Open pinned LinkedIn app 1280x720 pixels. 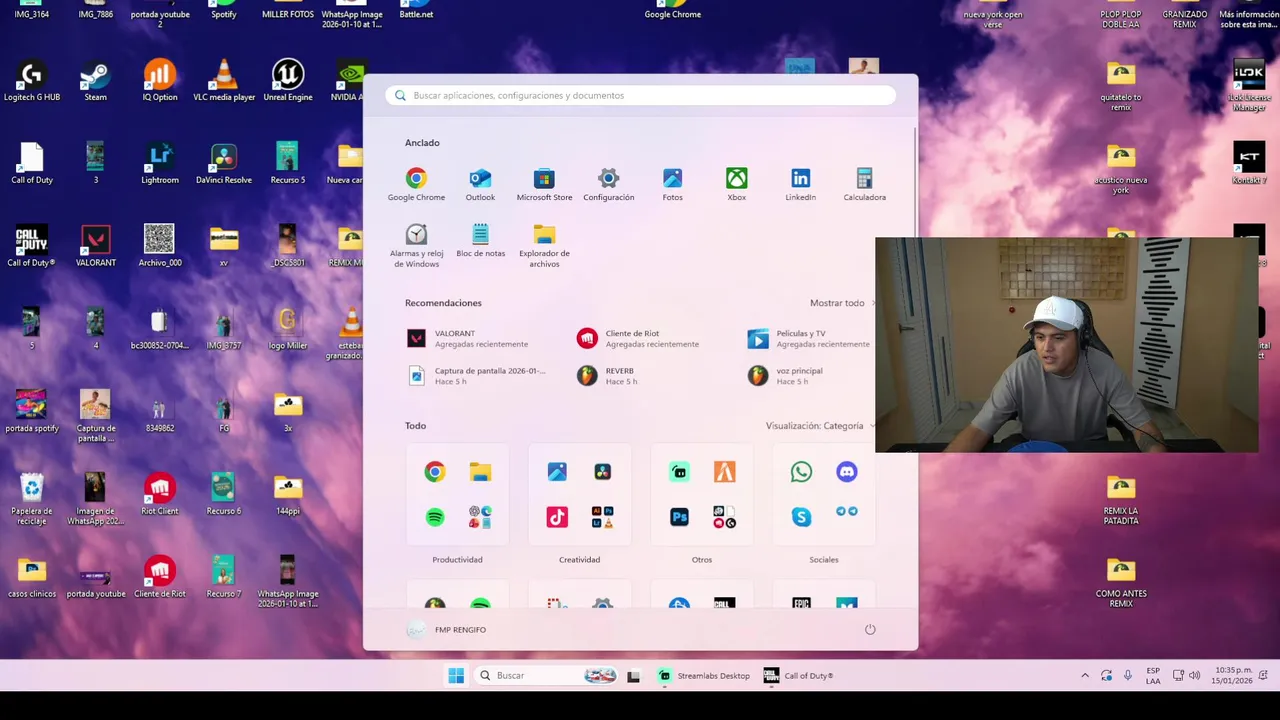point(800,185)
